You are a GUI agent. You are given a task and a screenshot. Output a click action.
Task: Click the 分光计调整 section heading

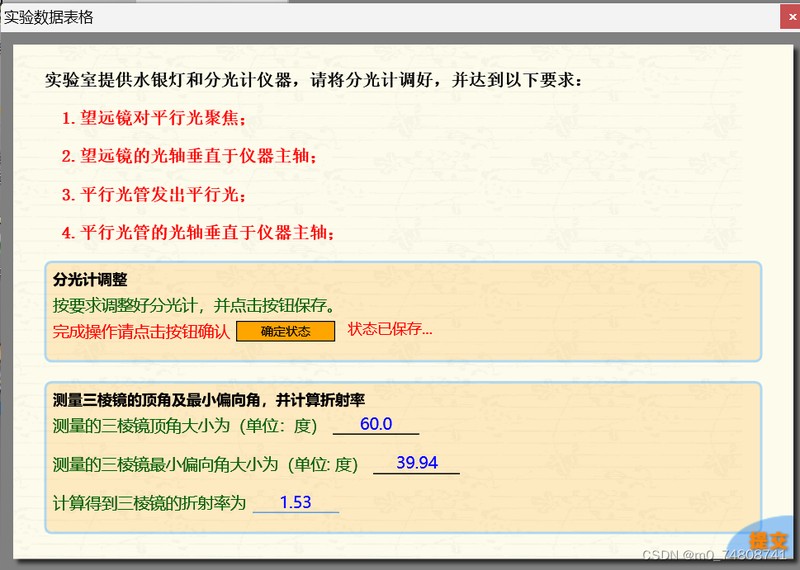[x=90, y=280]
